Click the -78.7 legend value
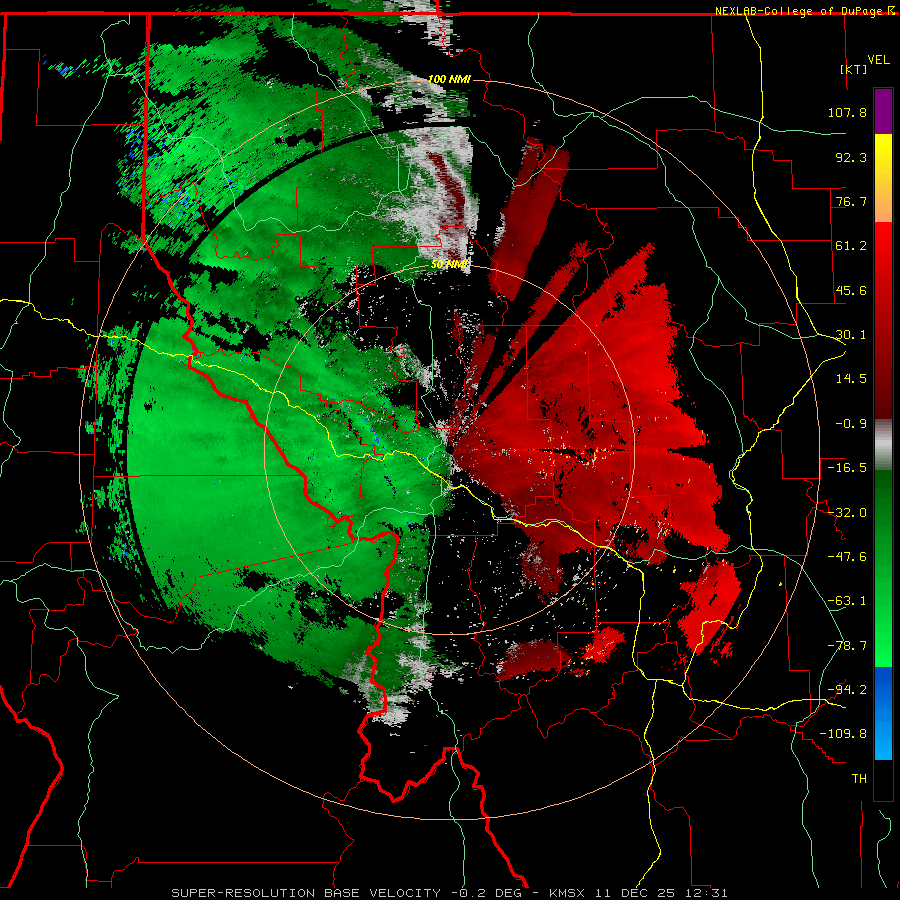The height and width of the screenshot is (900, 900). click(847, 646)
